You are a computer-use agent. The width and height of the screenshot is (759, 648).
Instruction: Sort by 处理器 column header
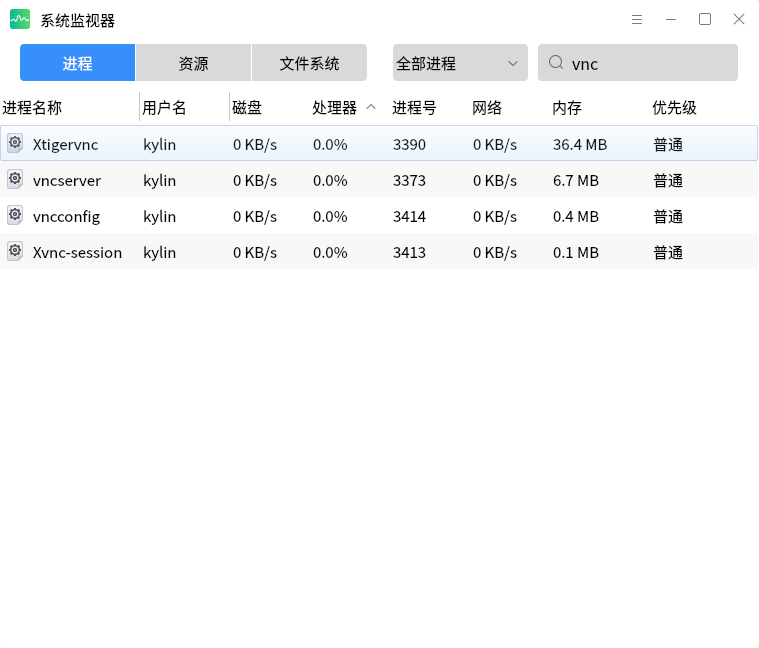[x=334, y=107]
